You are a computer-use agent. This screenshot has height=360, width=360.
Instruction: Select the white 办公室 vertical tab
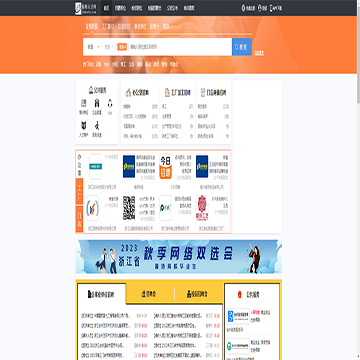(x=79, y=164)
